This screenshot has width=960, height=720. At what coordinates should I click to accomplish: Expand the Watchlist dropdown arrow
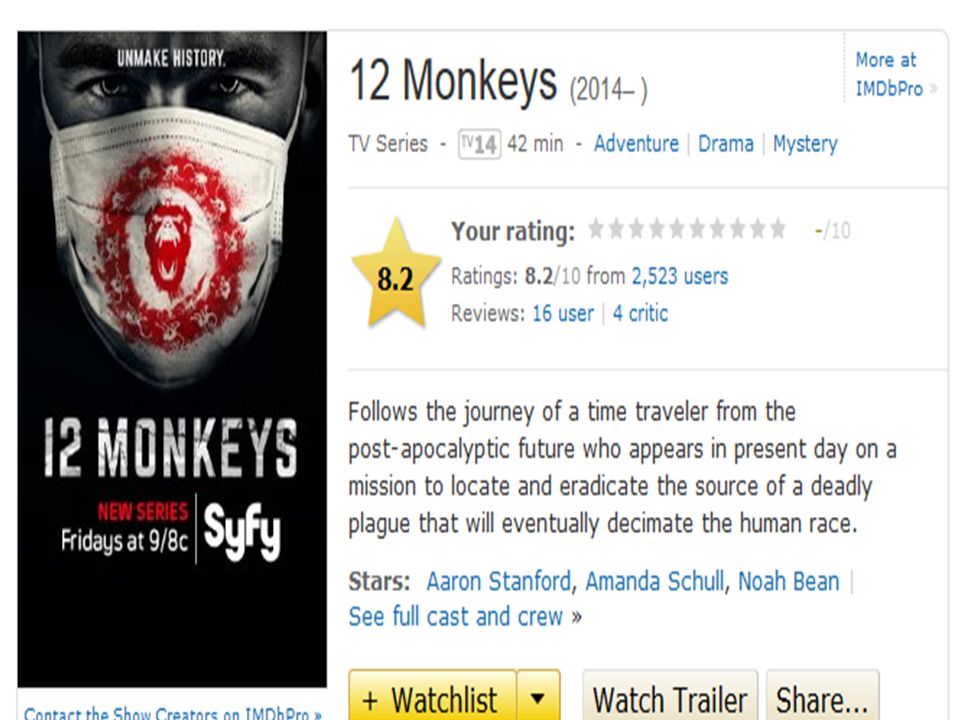538,697
